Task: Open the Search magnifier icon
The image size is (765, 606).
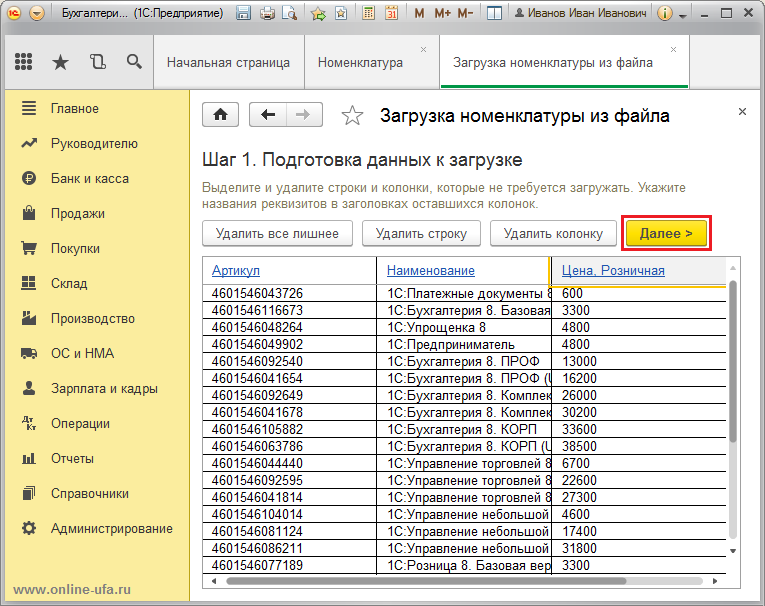Action: [x=134, y=61]
